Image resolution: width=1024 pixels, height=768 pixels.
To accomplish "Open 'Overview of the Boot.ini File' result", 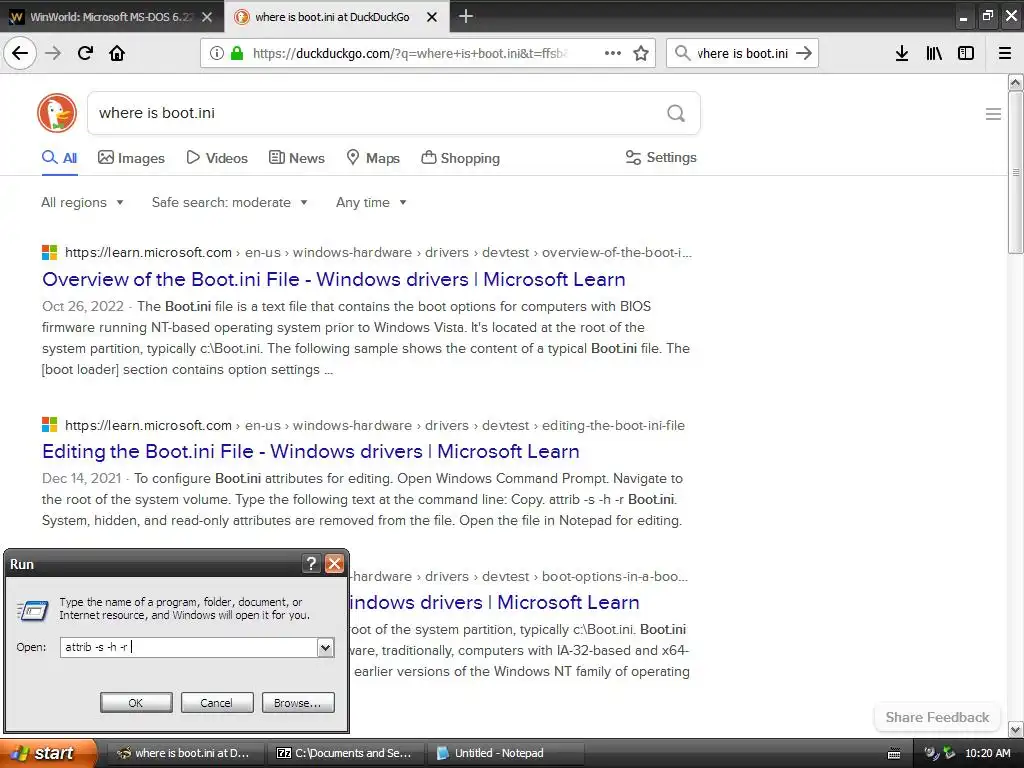I will 334,280.
